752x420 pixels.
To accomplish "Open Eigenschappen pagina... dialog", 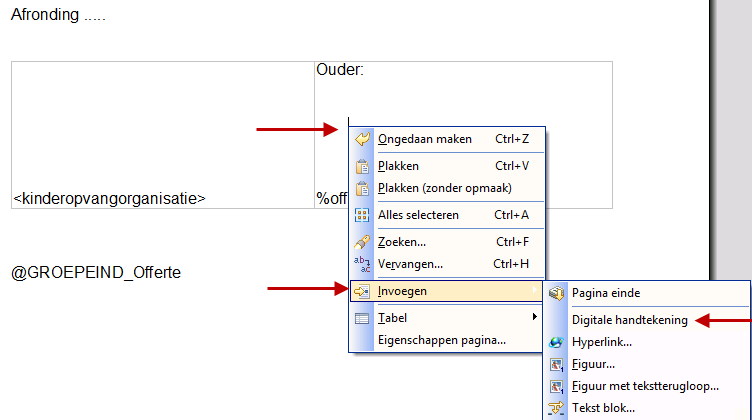I will tap(441, 340).
